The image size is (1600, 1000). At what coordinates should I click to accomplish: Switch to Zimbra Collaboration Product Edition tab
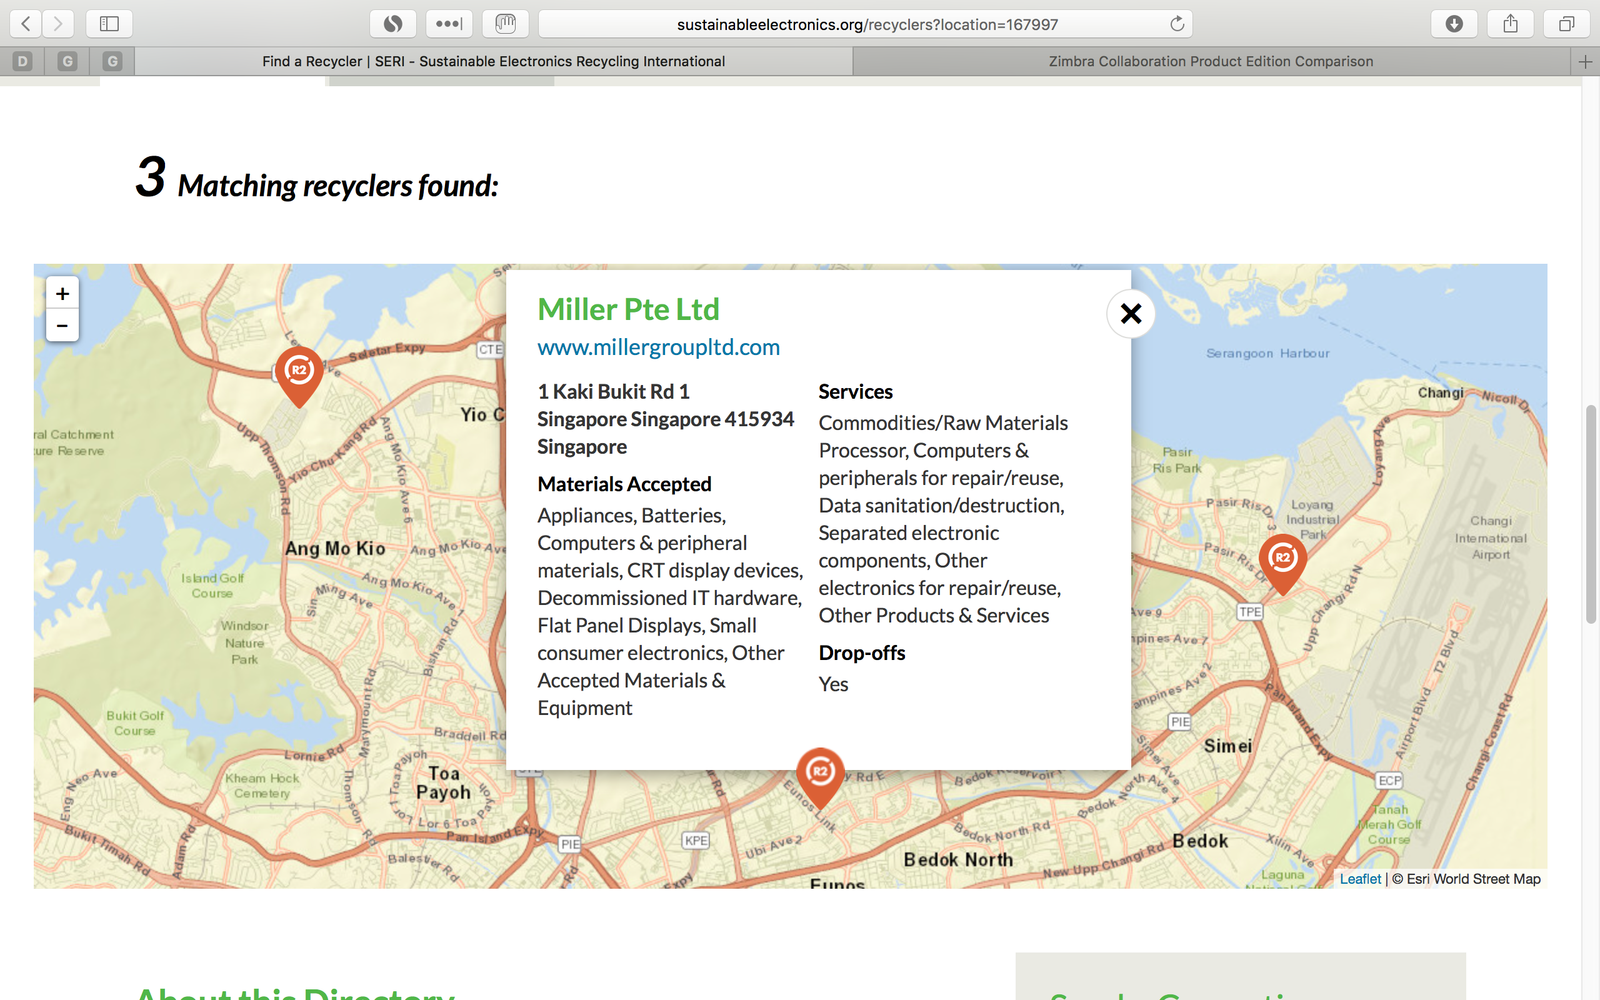pos(1210,62)
